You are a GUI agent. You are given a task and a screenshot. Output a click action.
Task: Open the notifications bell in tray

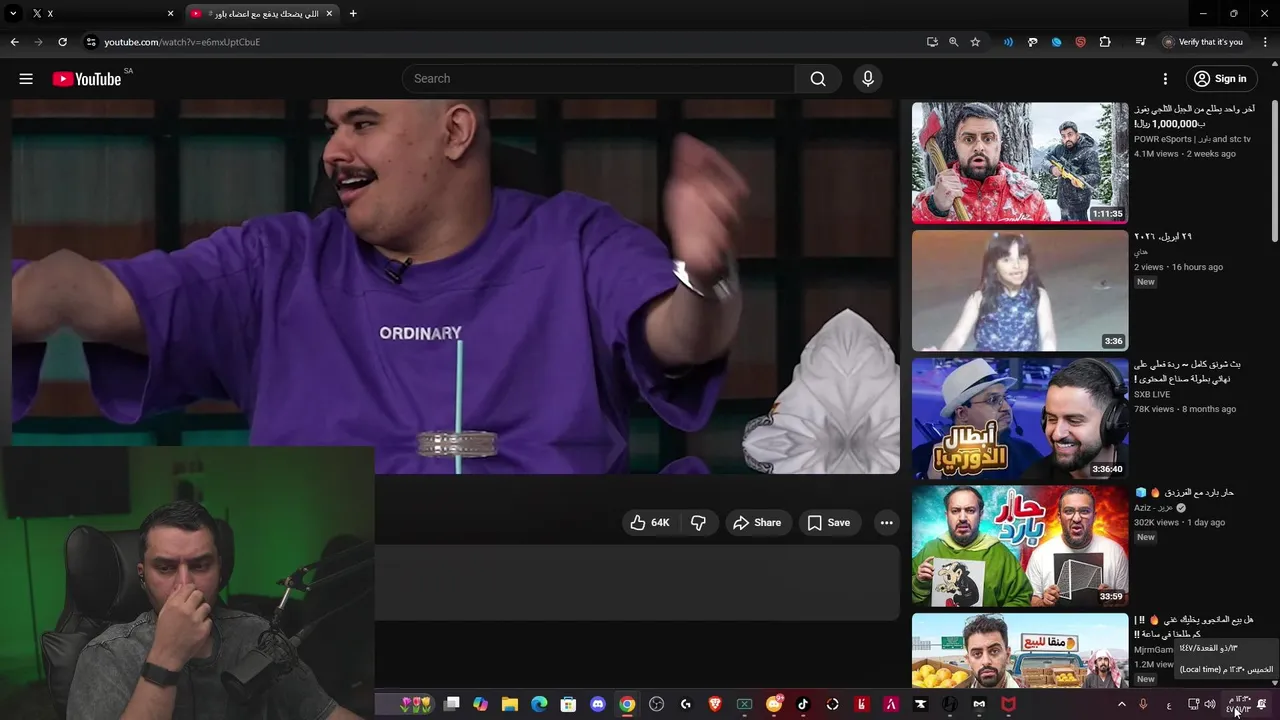pos(1262,704)
